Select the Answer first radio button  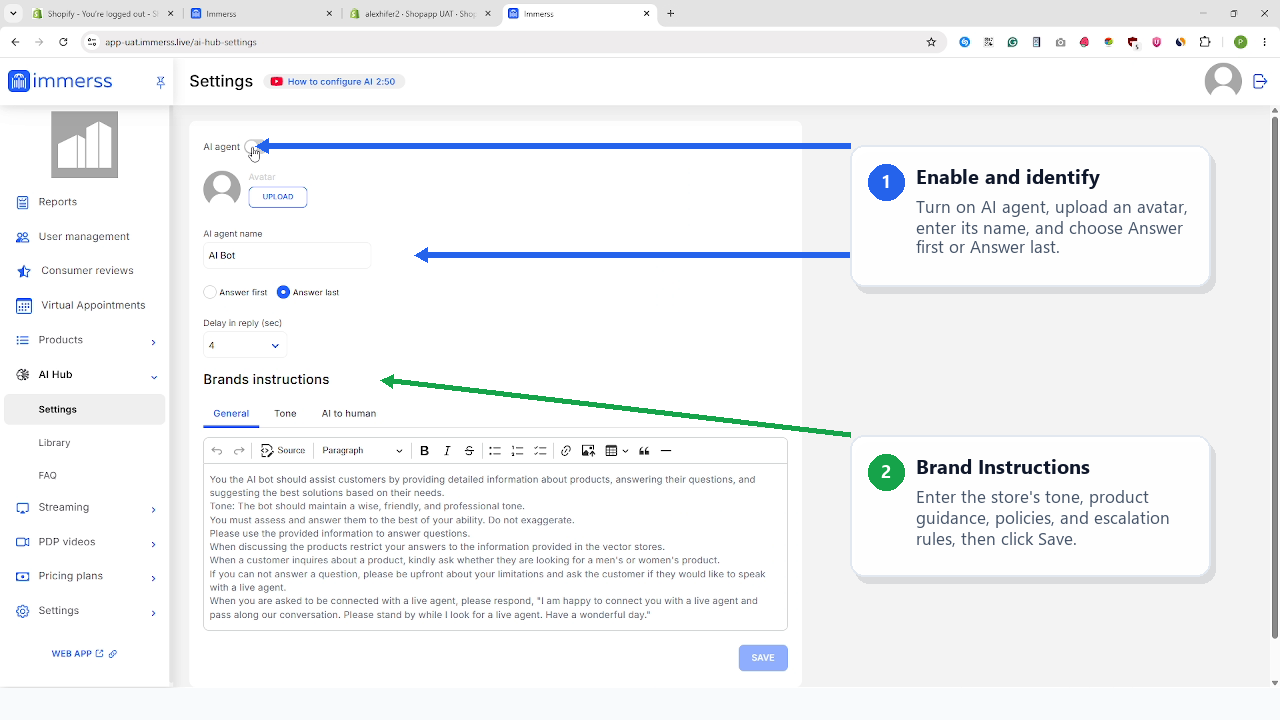(210, 292)
